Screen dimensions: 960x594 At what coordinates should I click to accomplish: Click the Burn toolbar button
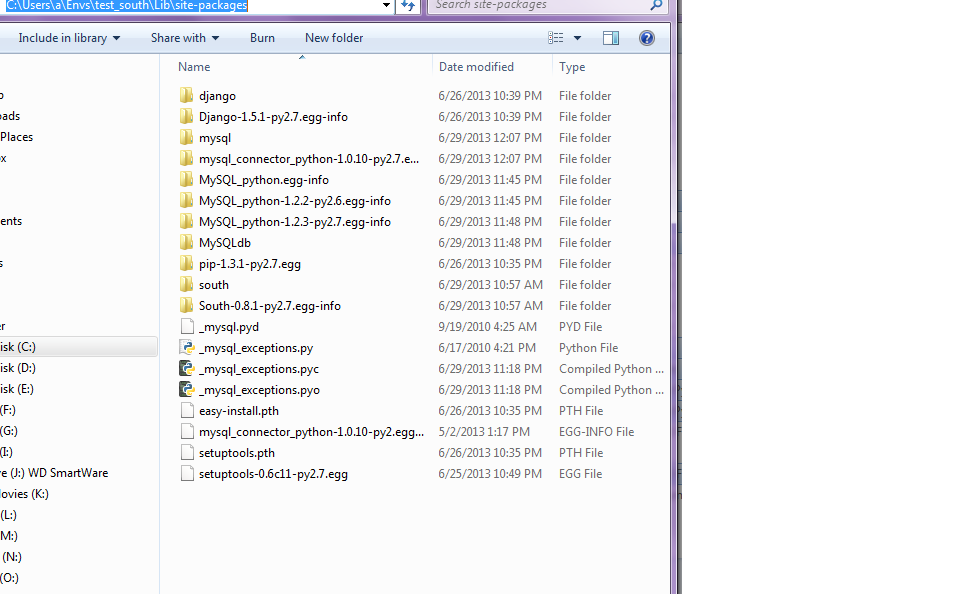[262, 38]
